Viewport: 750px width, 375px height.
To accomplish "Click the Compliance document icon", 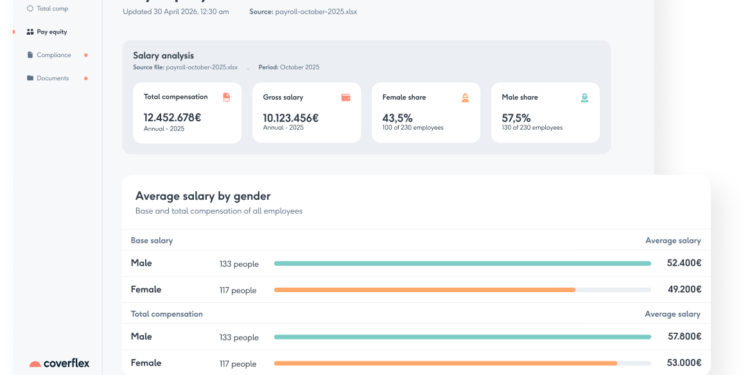I will (30, 55).
